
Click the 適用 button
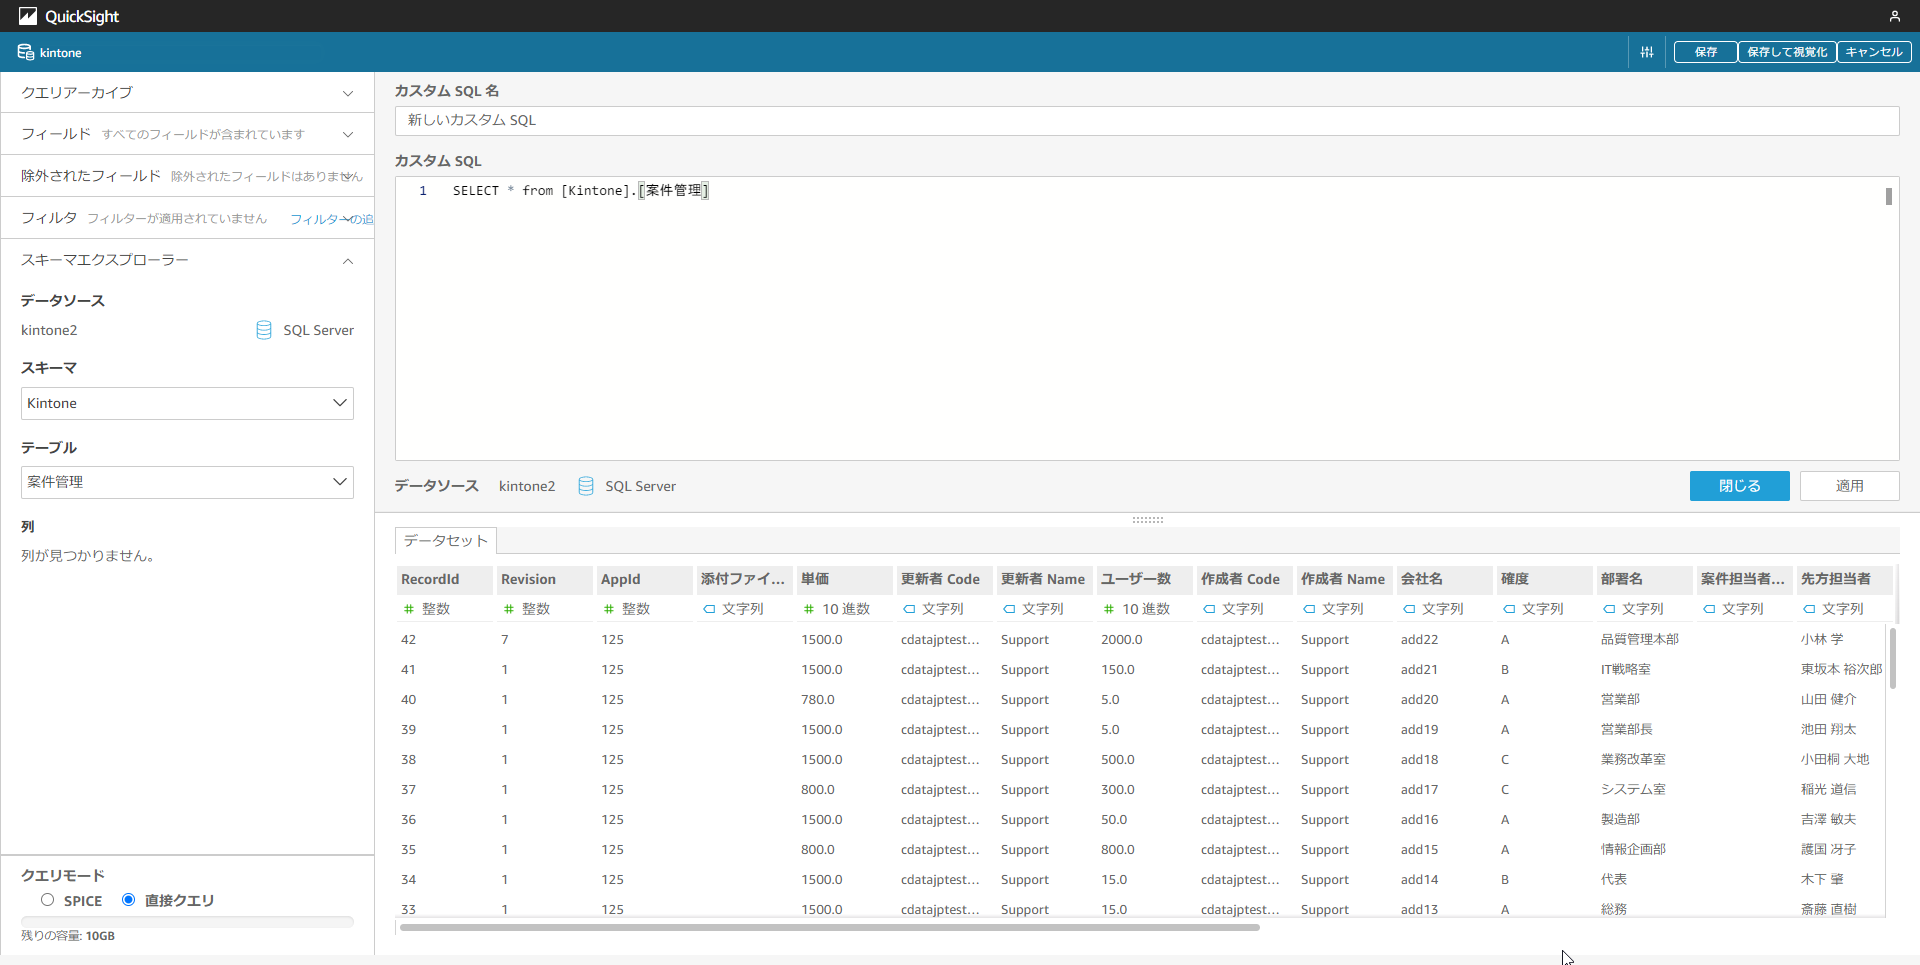(x=1849, y=486)
